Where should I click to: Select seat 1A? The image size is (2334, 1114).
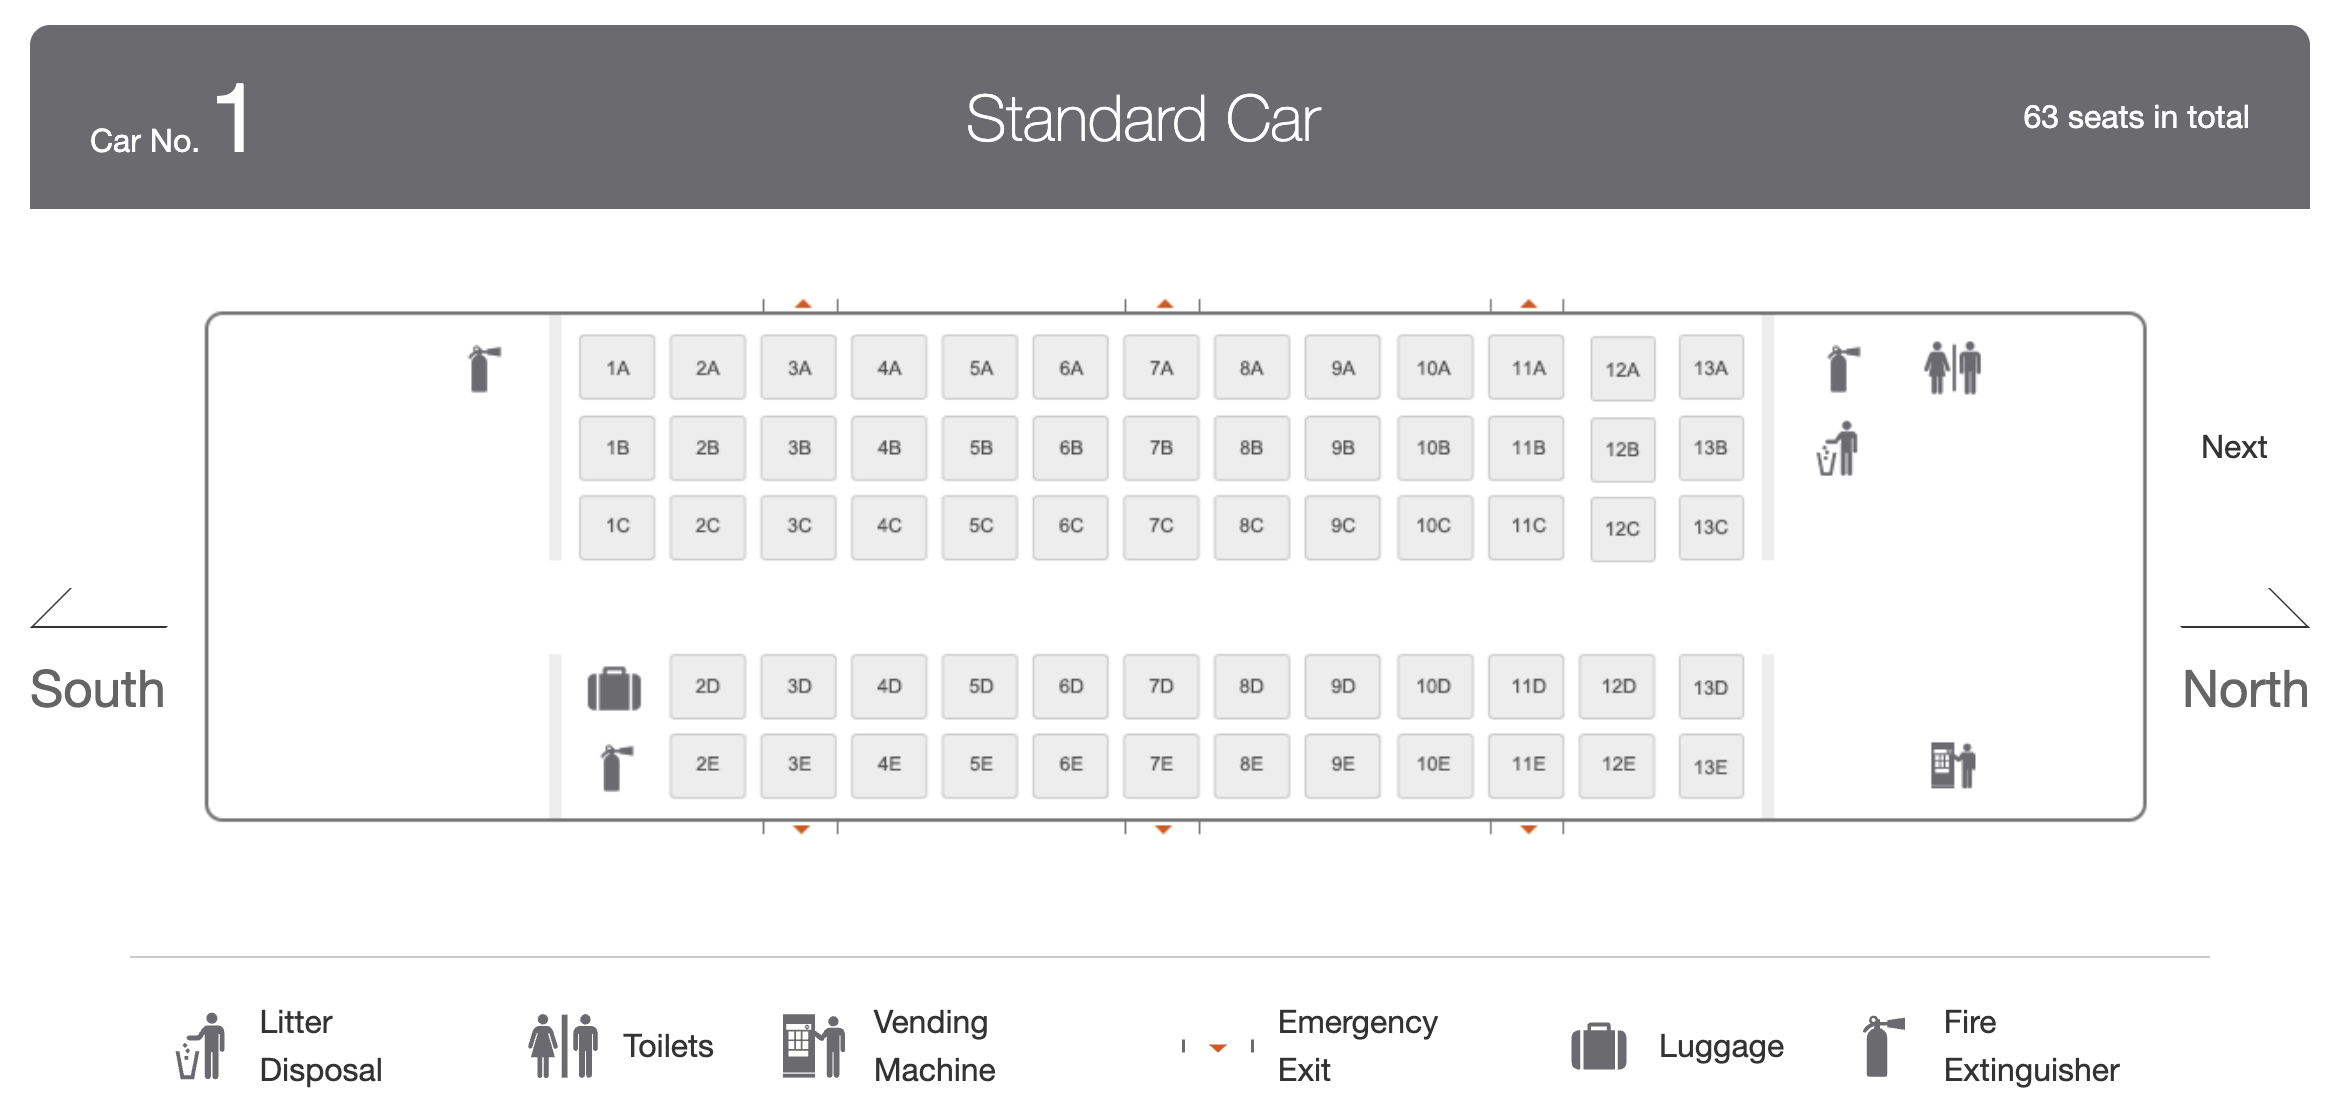click(617, 368)
